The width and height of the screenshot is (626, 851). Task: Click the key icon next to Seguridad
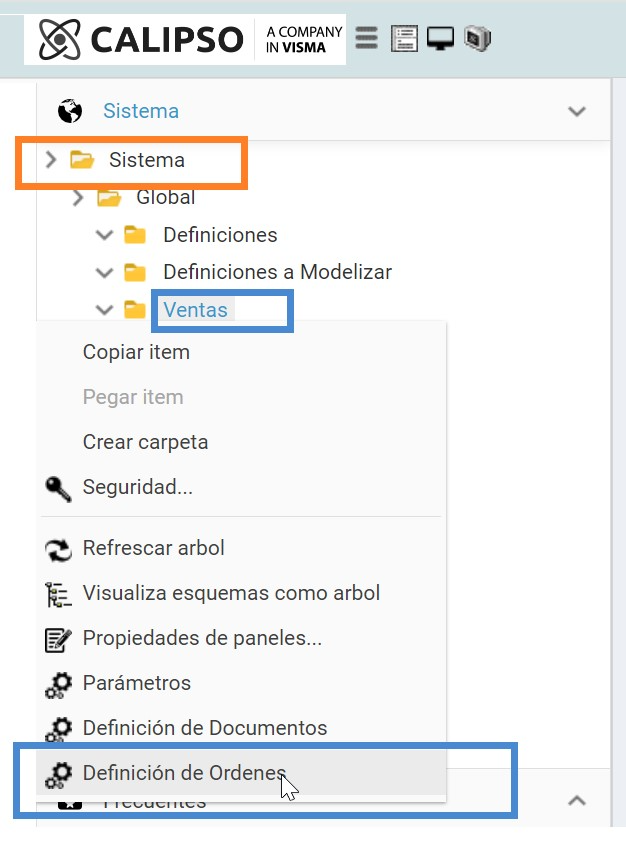pyautogui.click(x=58, y=488)
